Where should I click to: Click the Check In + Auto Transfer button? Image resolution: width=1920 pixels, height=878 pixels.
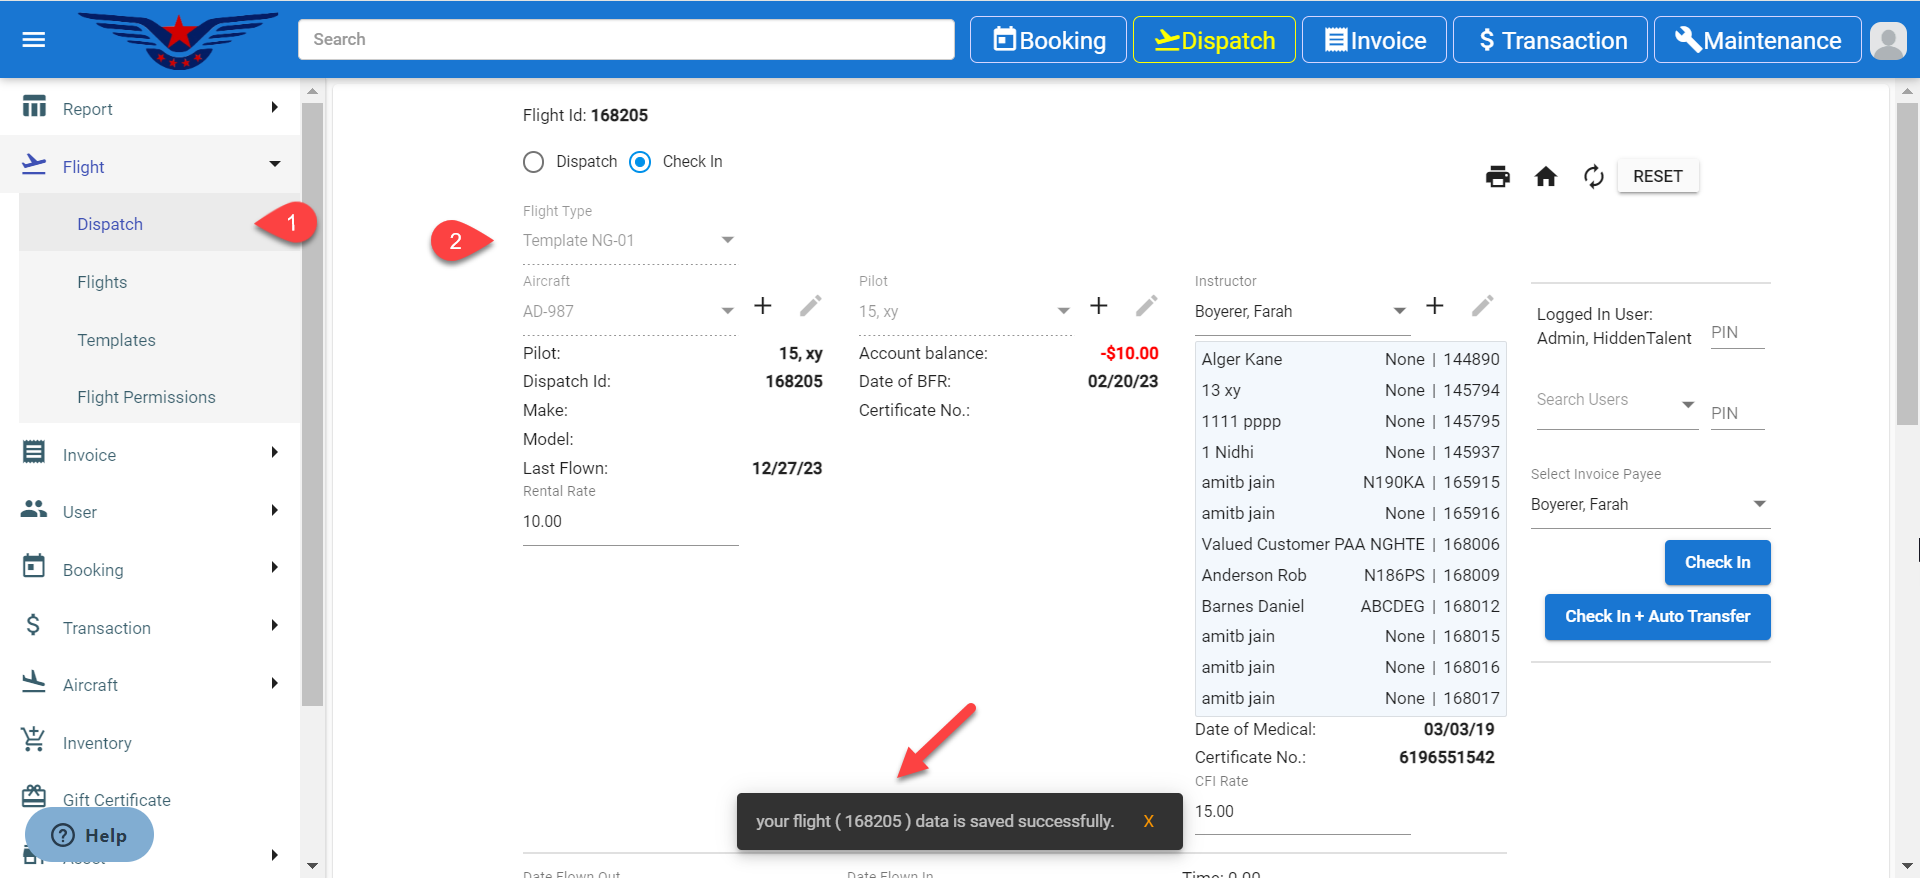1657,617
